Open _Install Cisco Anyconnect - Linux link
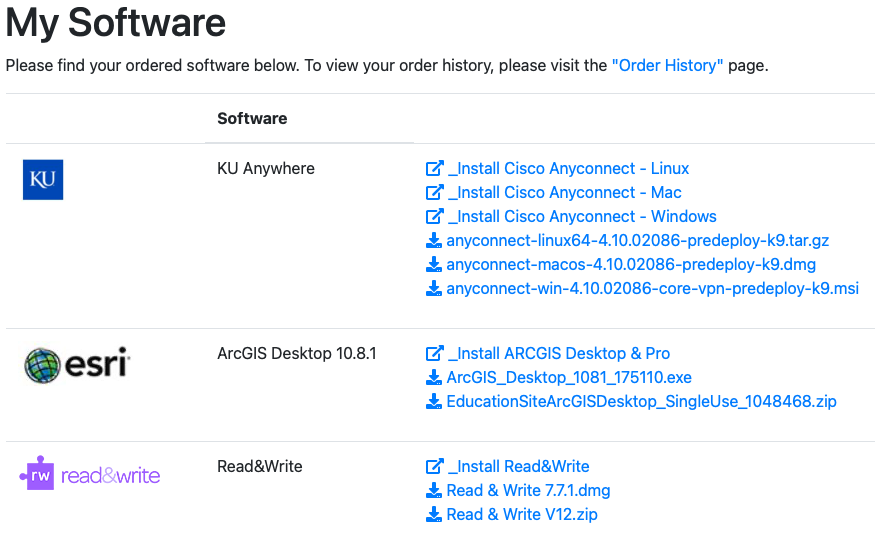 point(568,168)
